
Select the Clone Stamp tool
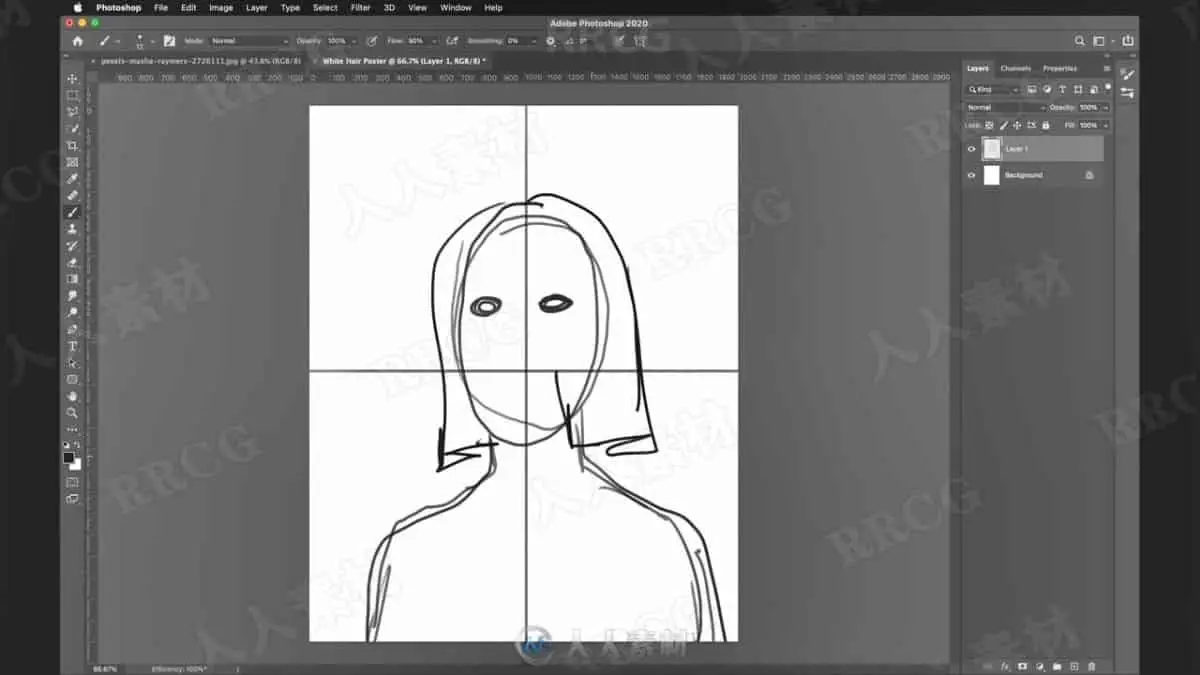coord(72,229)
